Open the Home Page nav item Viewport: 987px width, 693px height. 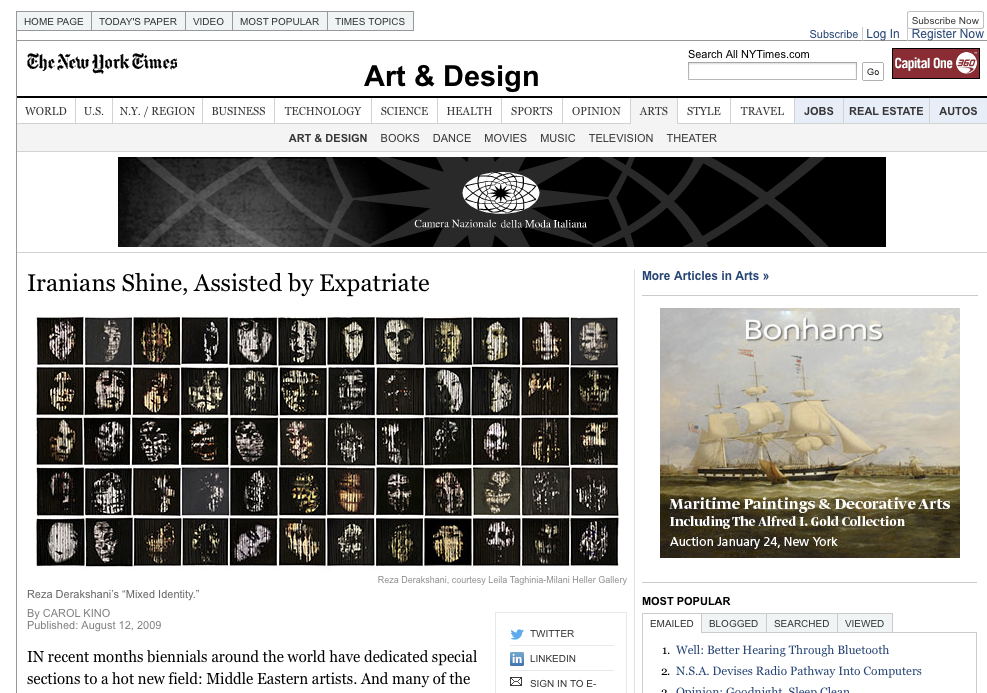pos(54,21)
